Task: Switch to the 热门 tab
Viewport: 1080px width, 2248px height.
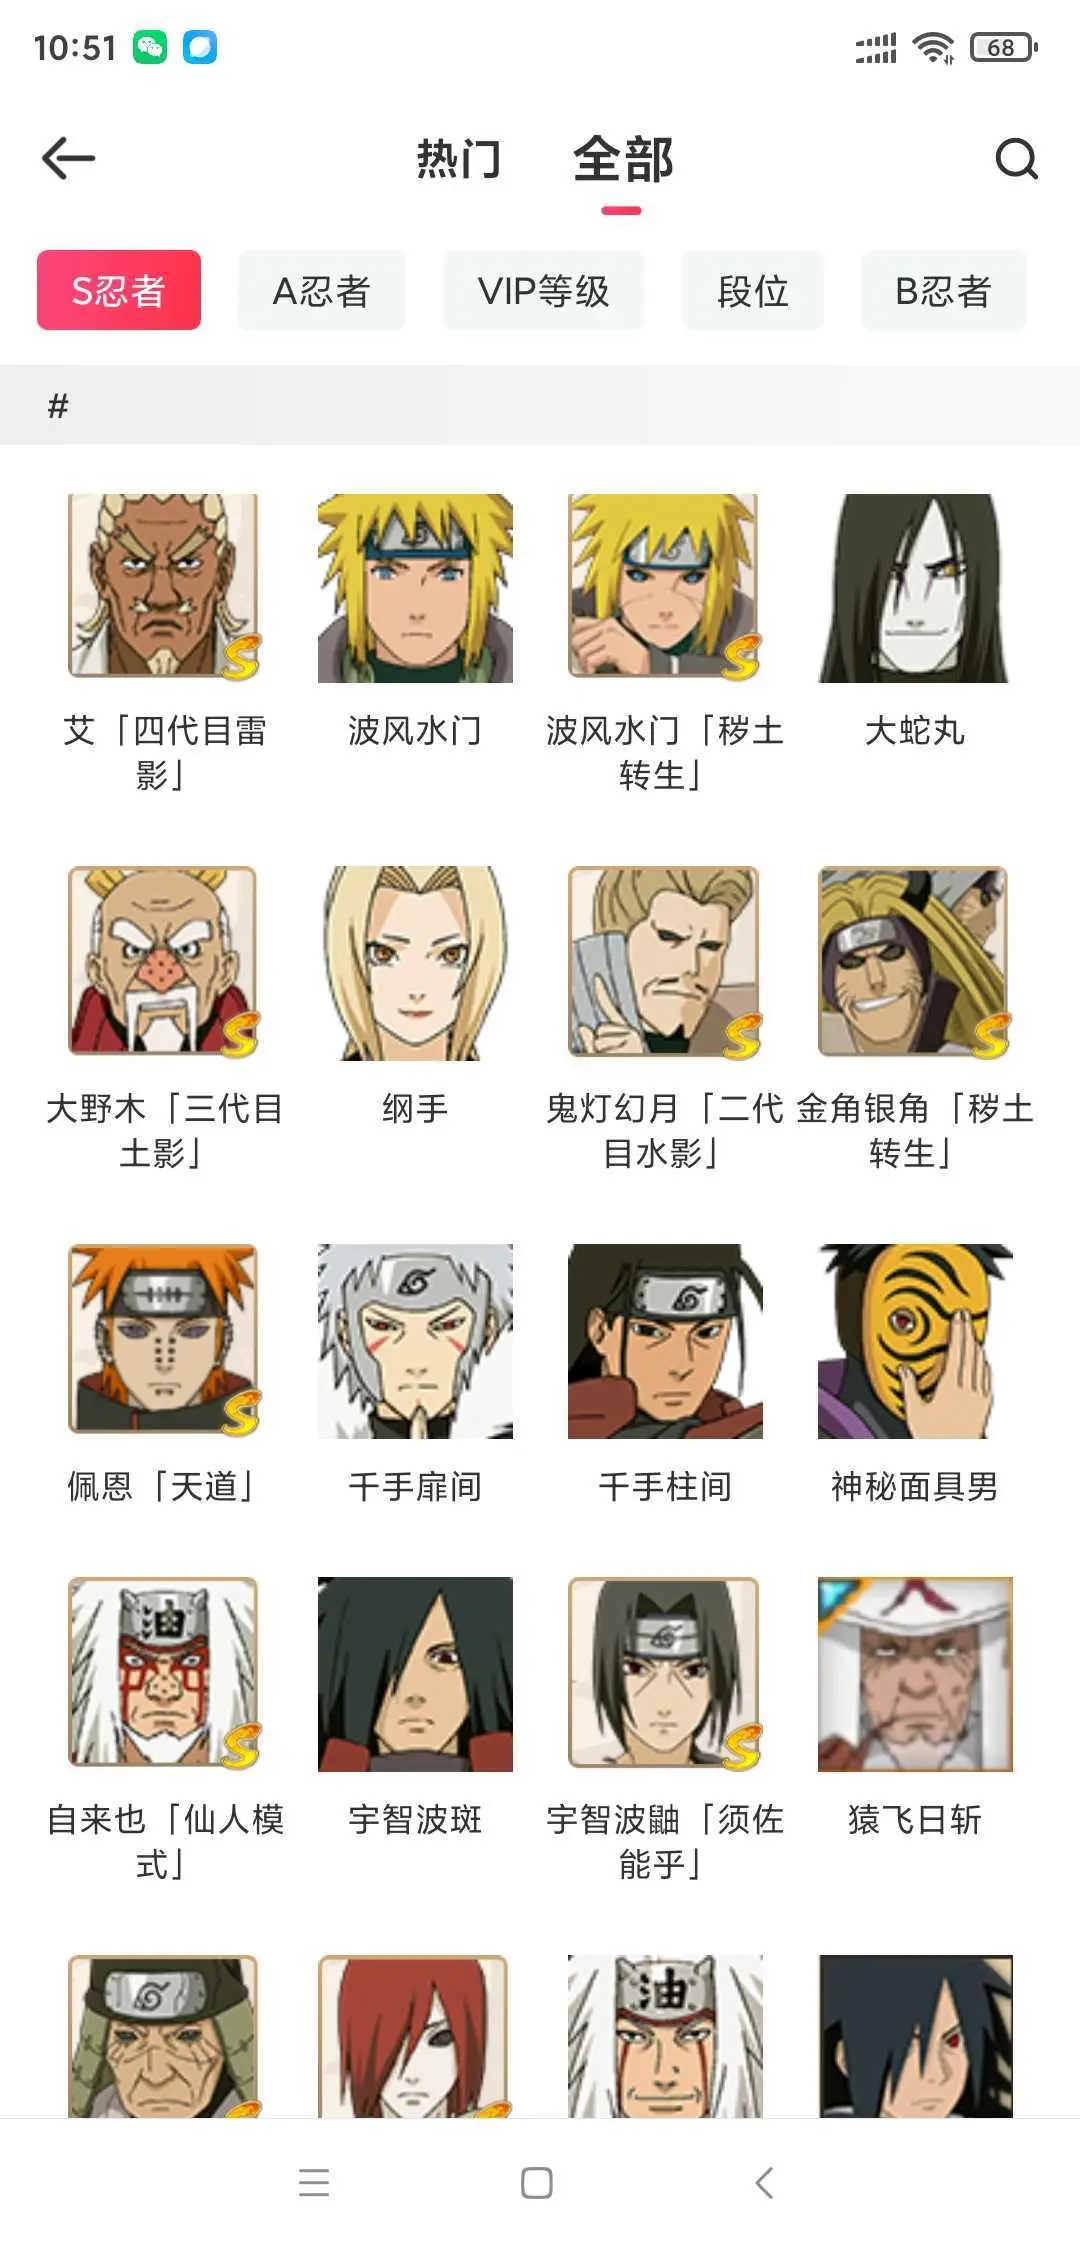Action: click(459, 159)
